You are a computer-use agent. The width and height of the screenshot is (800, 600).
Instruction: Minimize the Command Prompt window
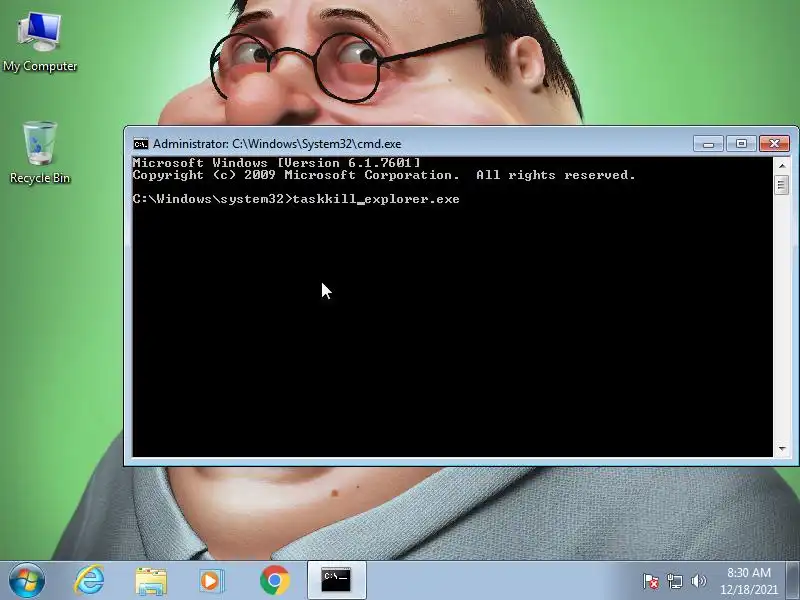click(708, 144)
